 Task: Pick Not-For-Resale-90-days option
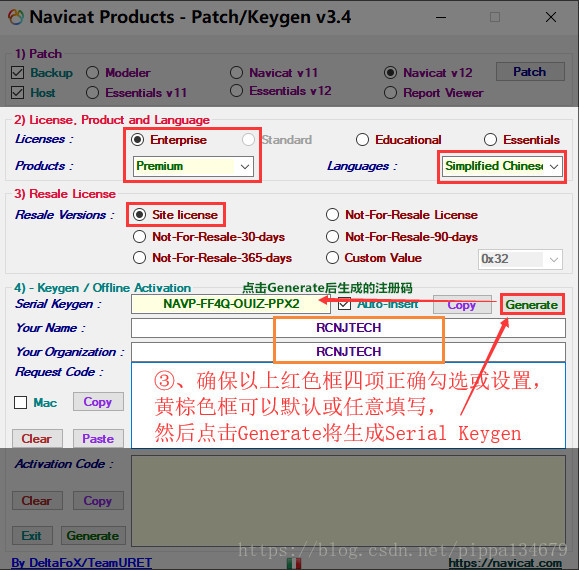pyautogui.click(x=332, y=236)
